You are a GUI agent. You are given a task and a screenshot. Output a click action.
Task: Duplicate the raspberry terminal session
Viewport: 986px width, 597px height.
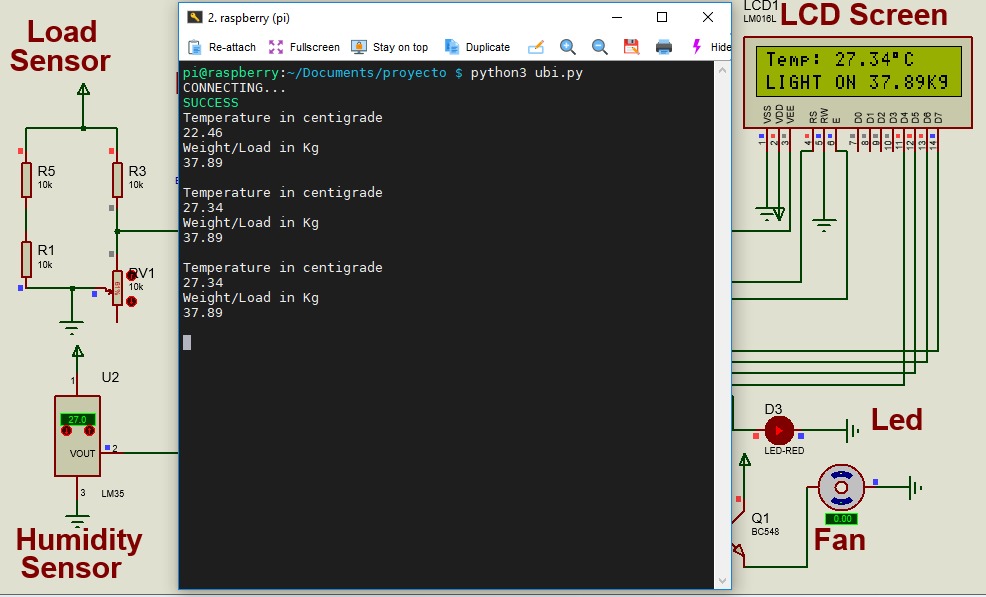click(477, 47)
